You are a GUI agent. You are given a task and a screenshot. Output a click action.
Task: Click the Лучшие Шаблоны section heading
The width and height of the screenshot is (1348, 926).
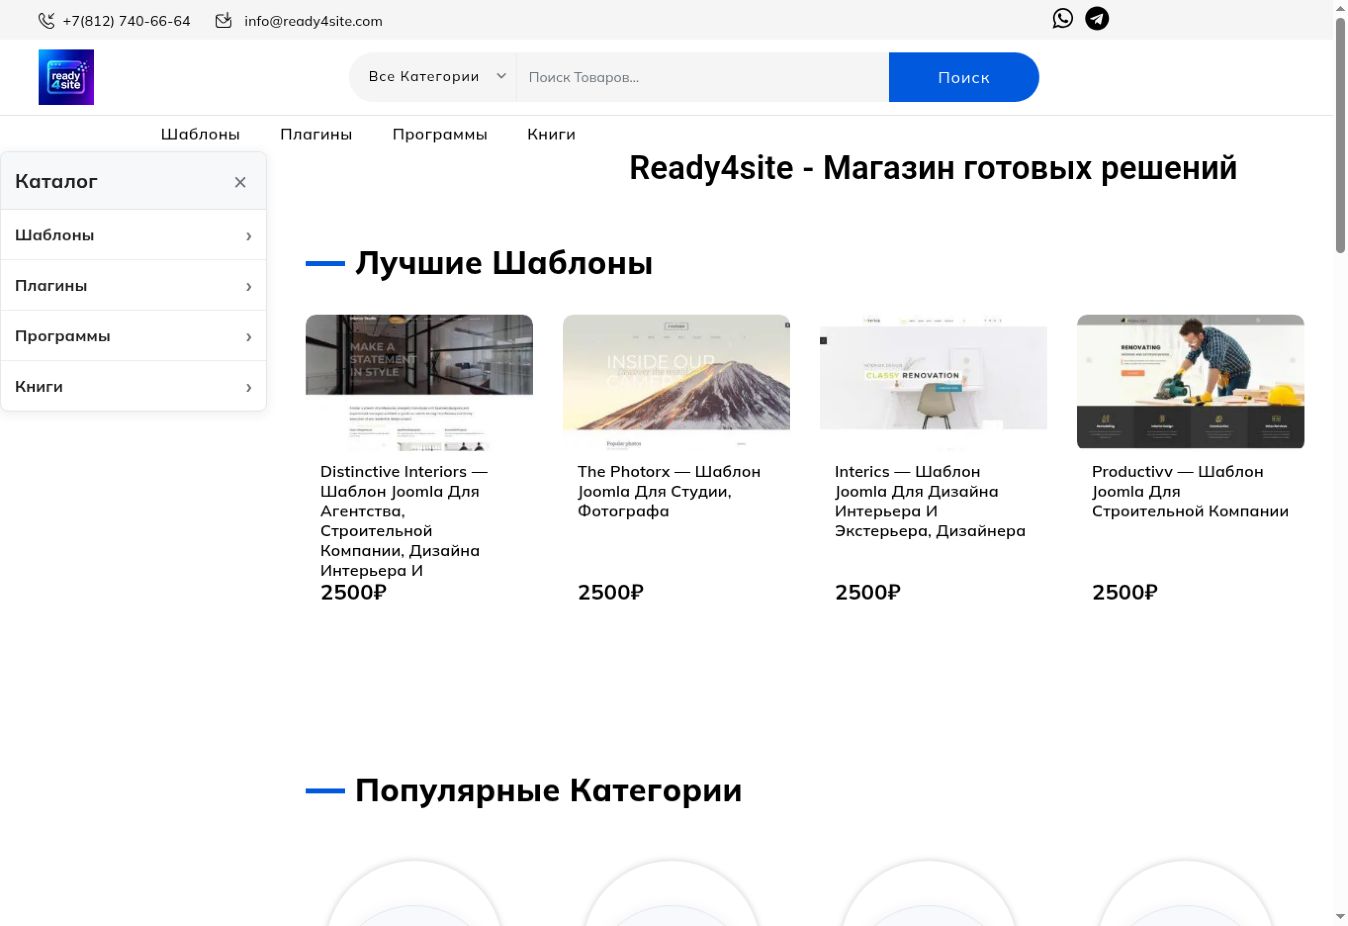pyautogui.click(x=504, y=263)
